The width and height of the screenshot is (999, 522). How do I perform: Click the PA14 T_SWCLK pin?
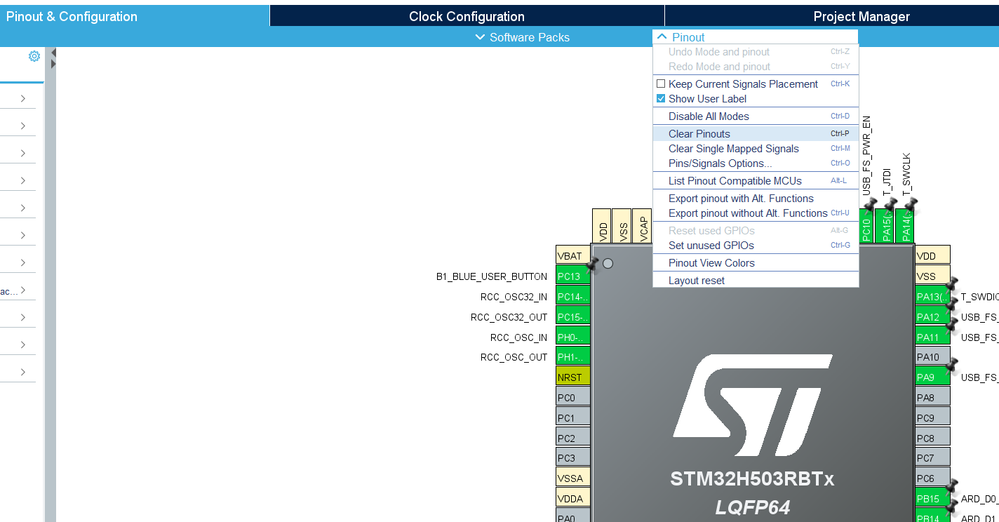(905, 226)
